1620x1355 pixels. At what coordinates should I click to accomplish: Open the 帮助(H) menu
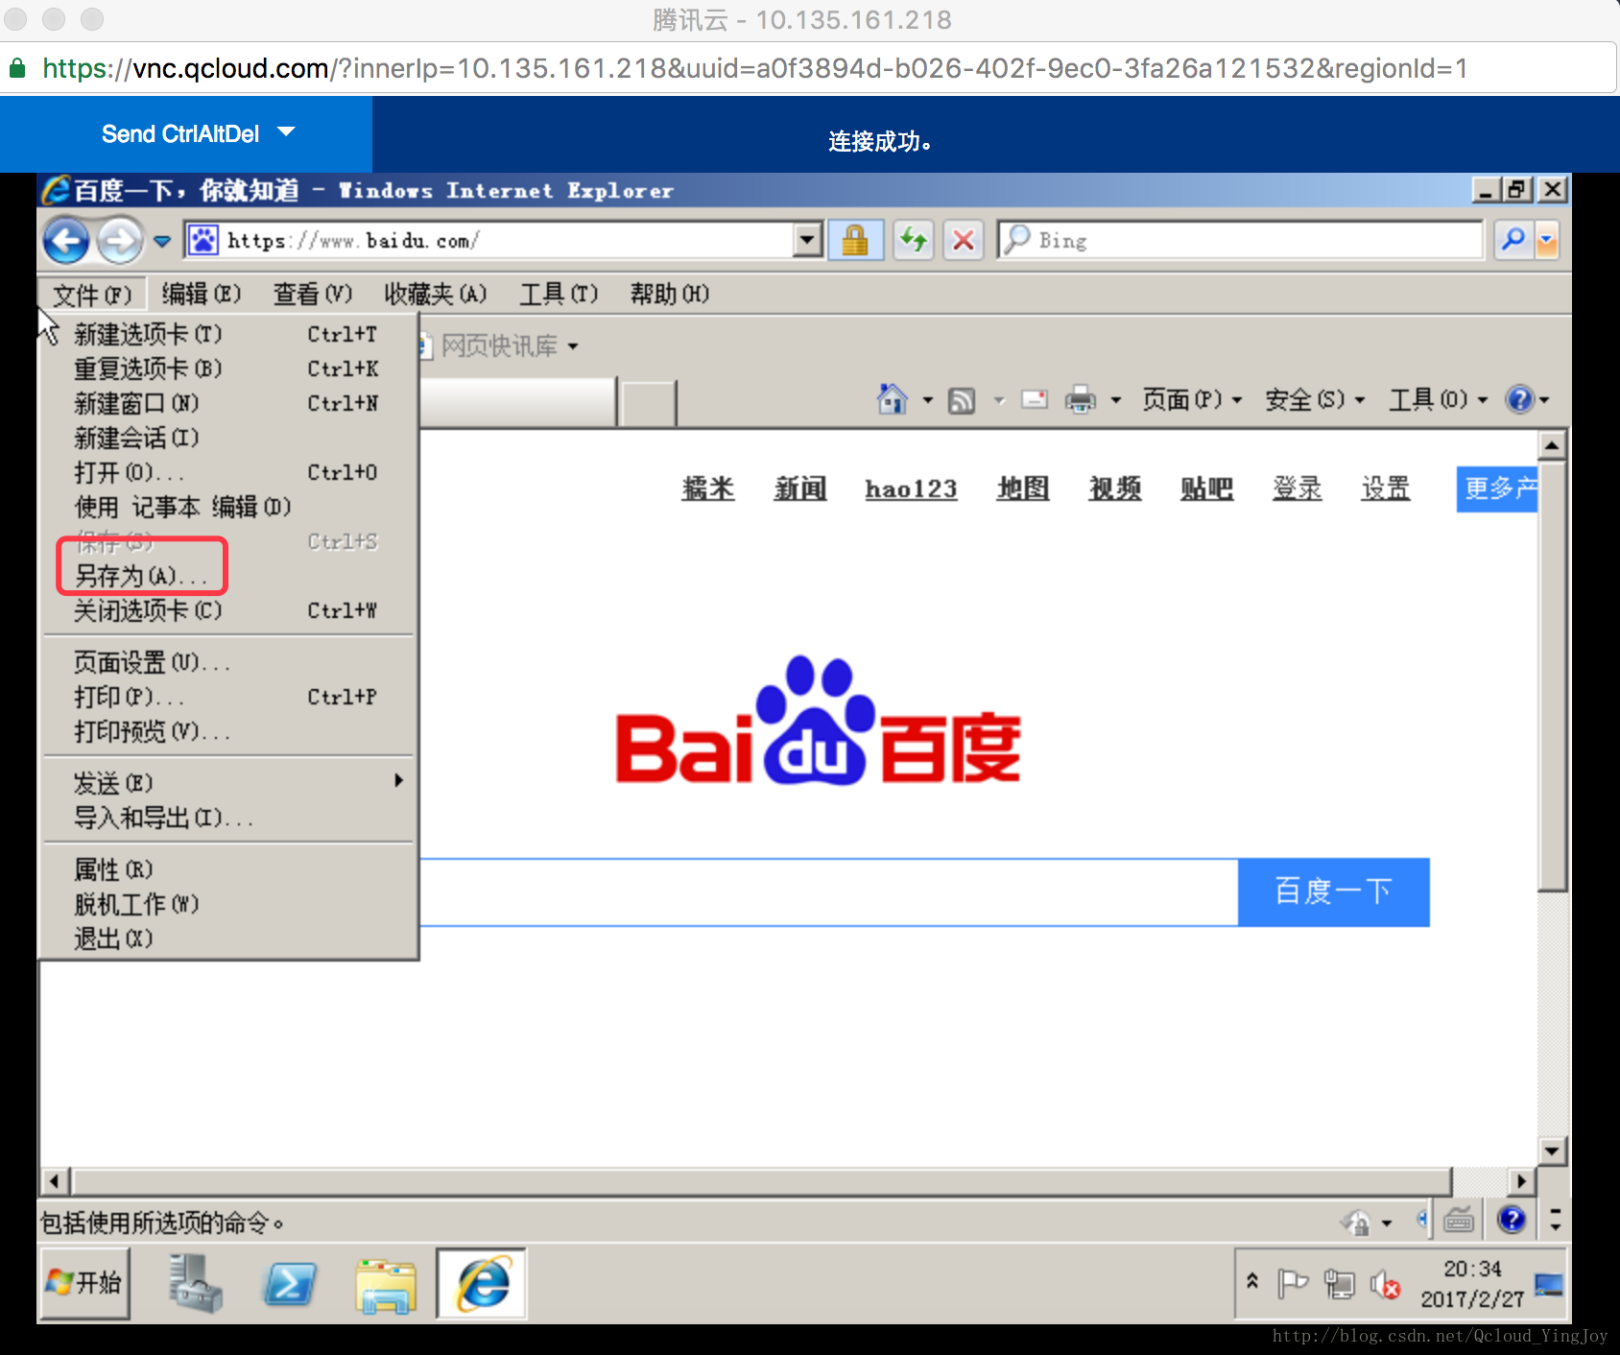[x=669, y=294]
